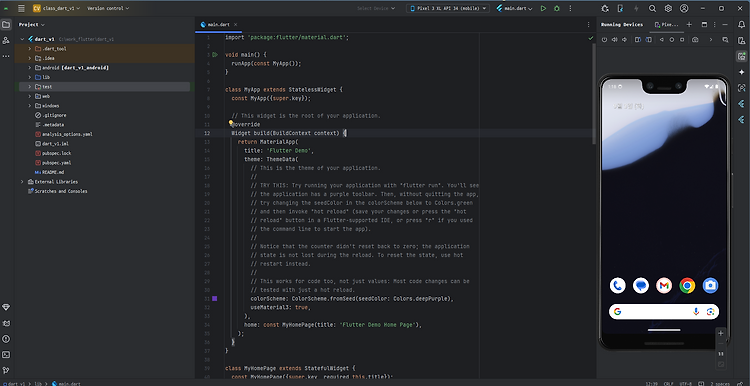This screenshot has height=386, width=750.
Task: Click emulator Overview square button
Action: [682, 40]
